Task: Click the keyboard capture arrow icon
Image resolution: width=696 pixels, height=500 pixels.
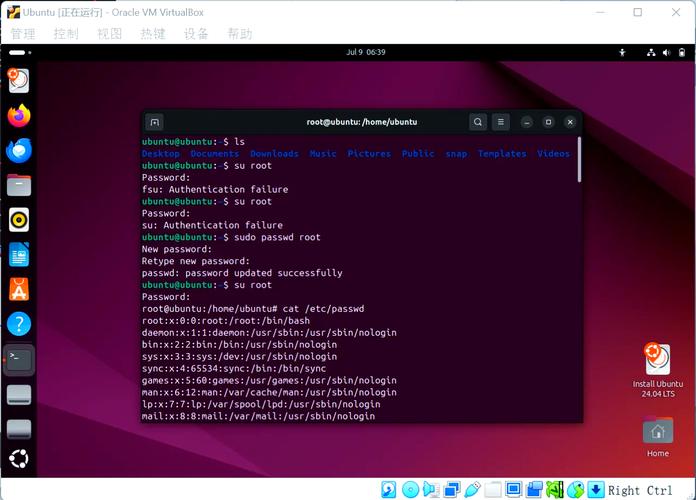Action: pos(596,490)
